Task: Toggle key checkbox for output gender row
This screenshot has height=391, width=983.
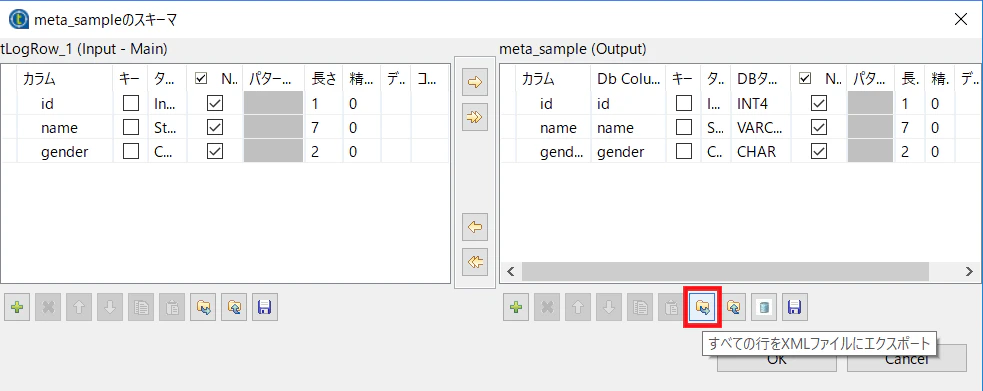Action: 684,152
